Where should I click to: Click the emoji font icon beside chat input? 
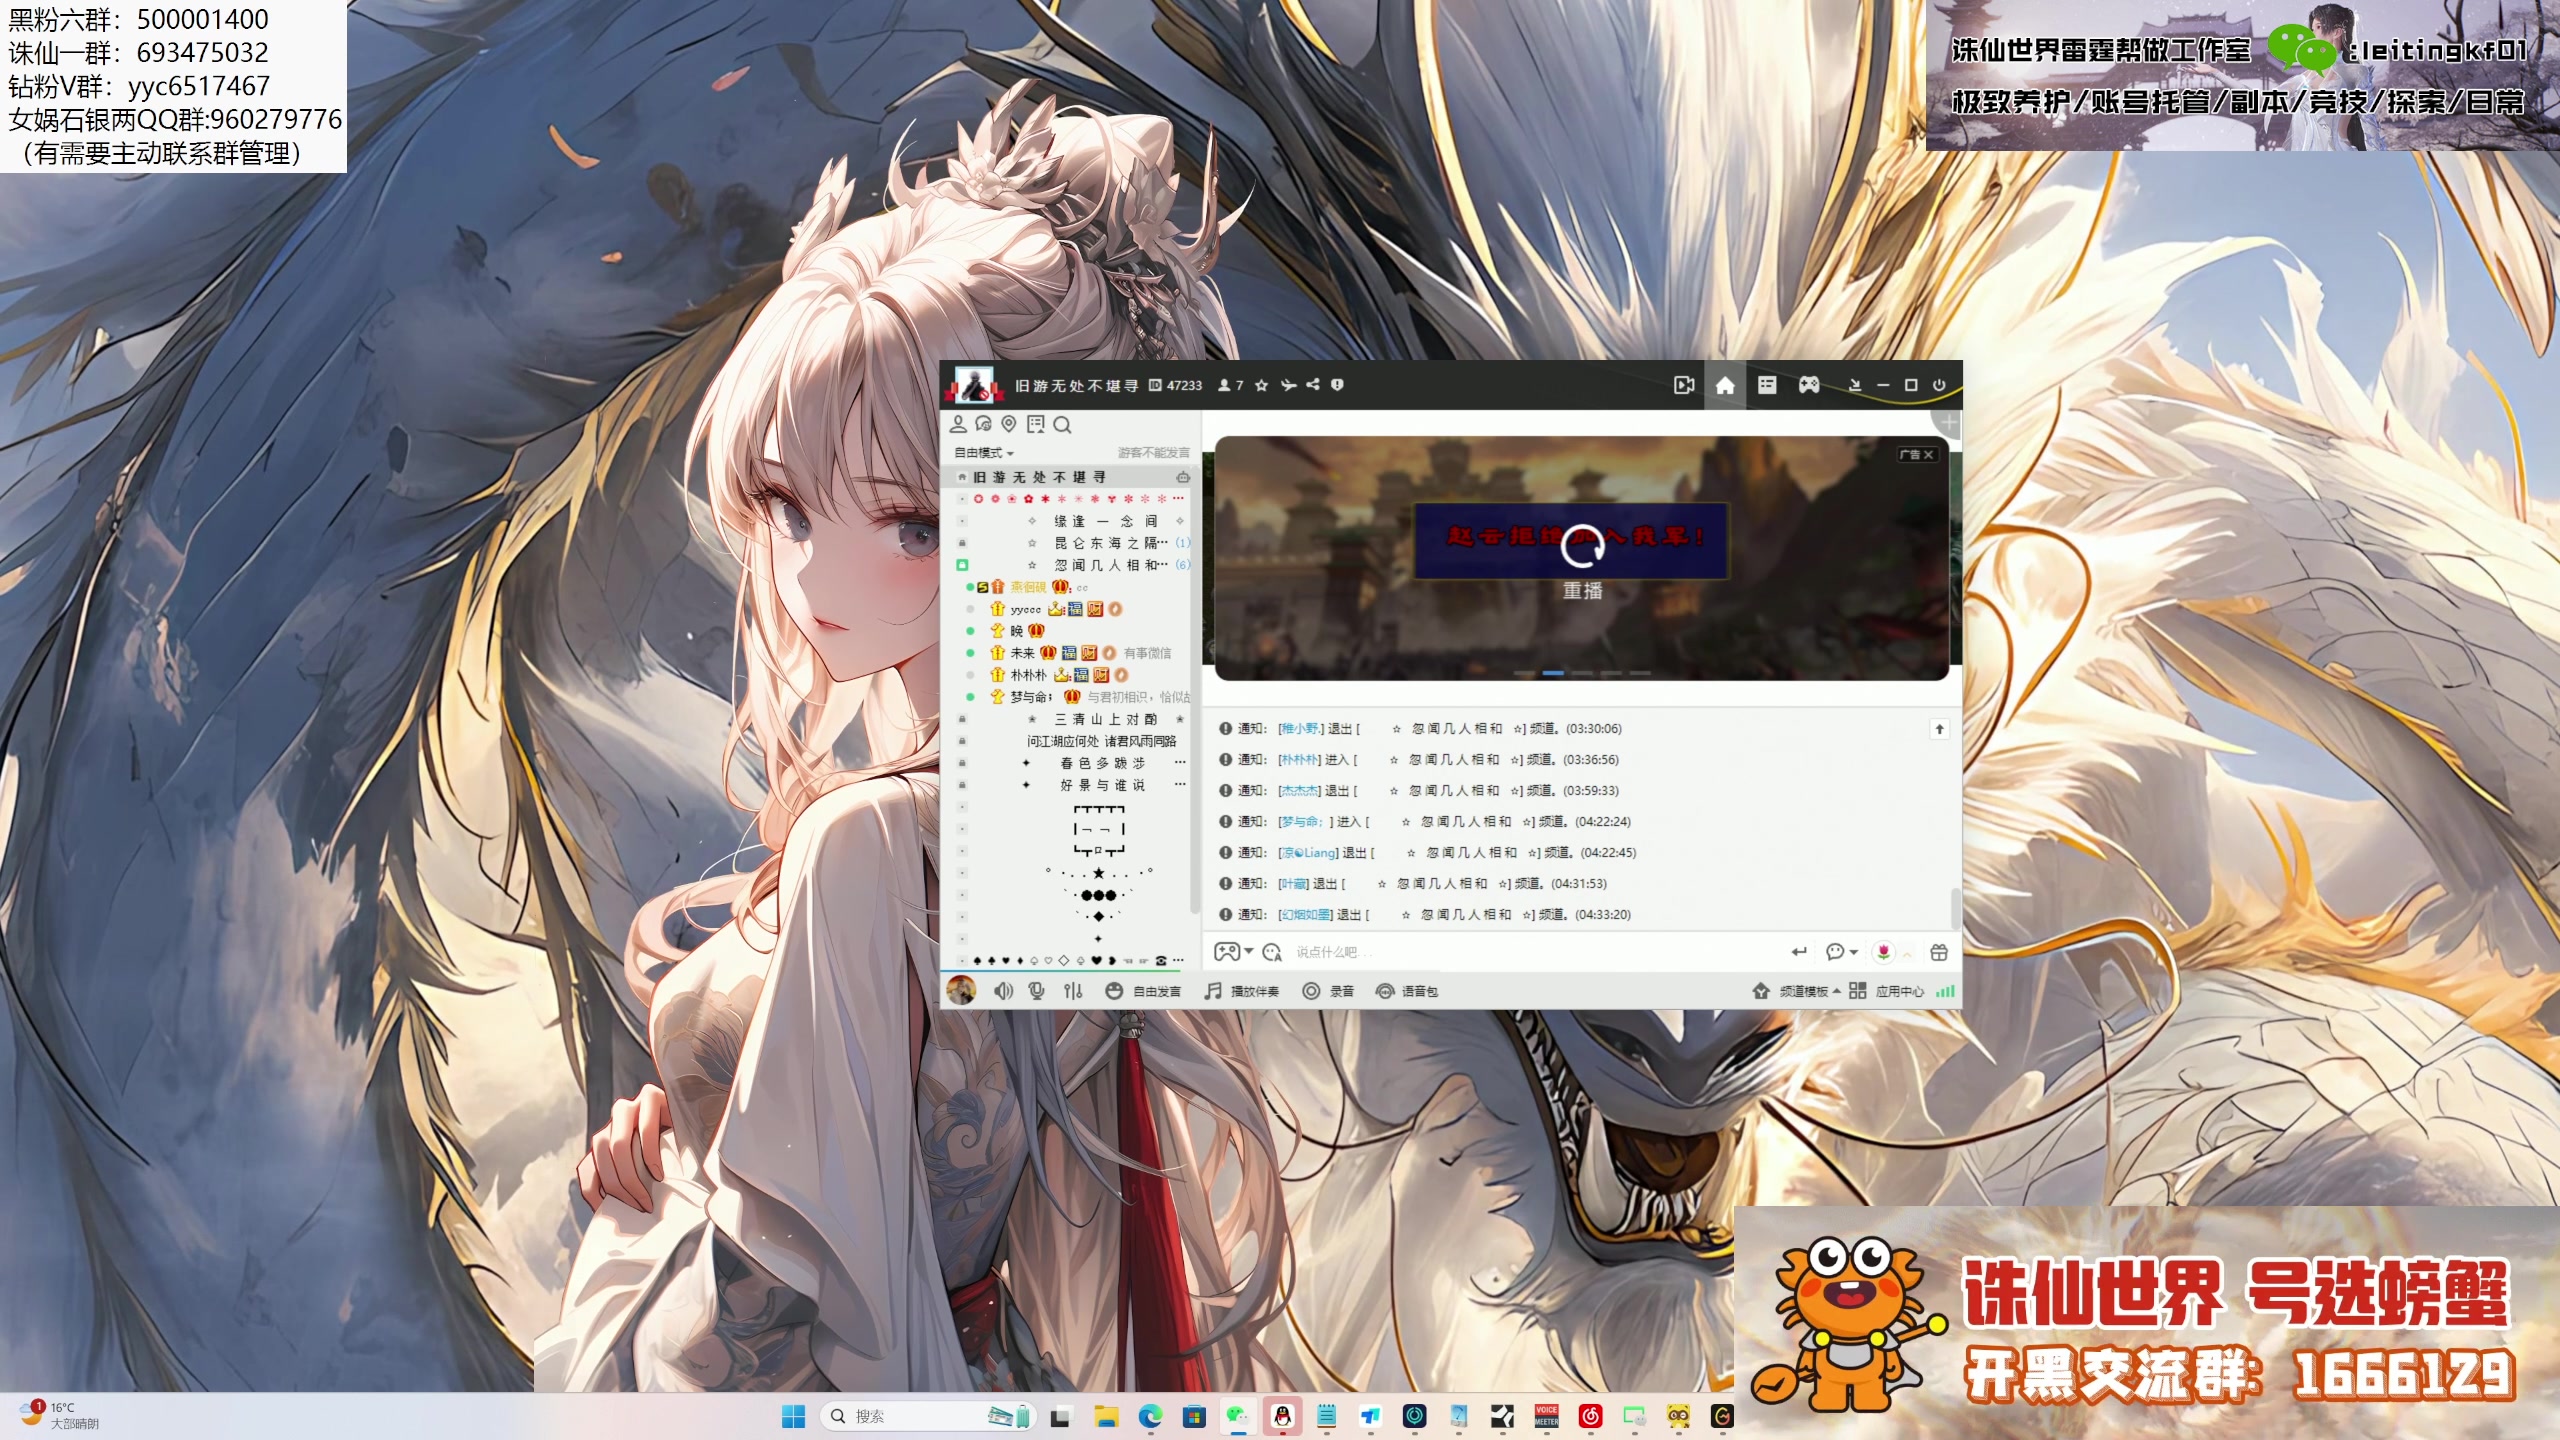(x=1272, y=952)
